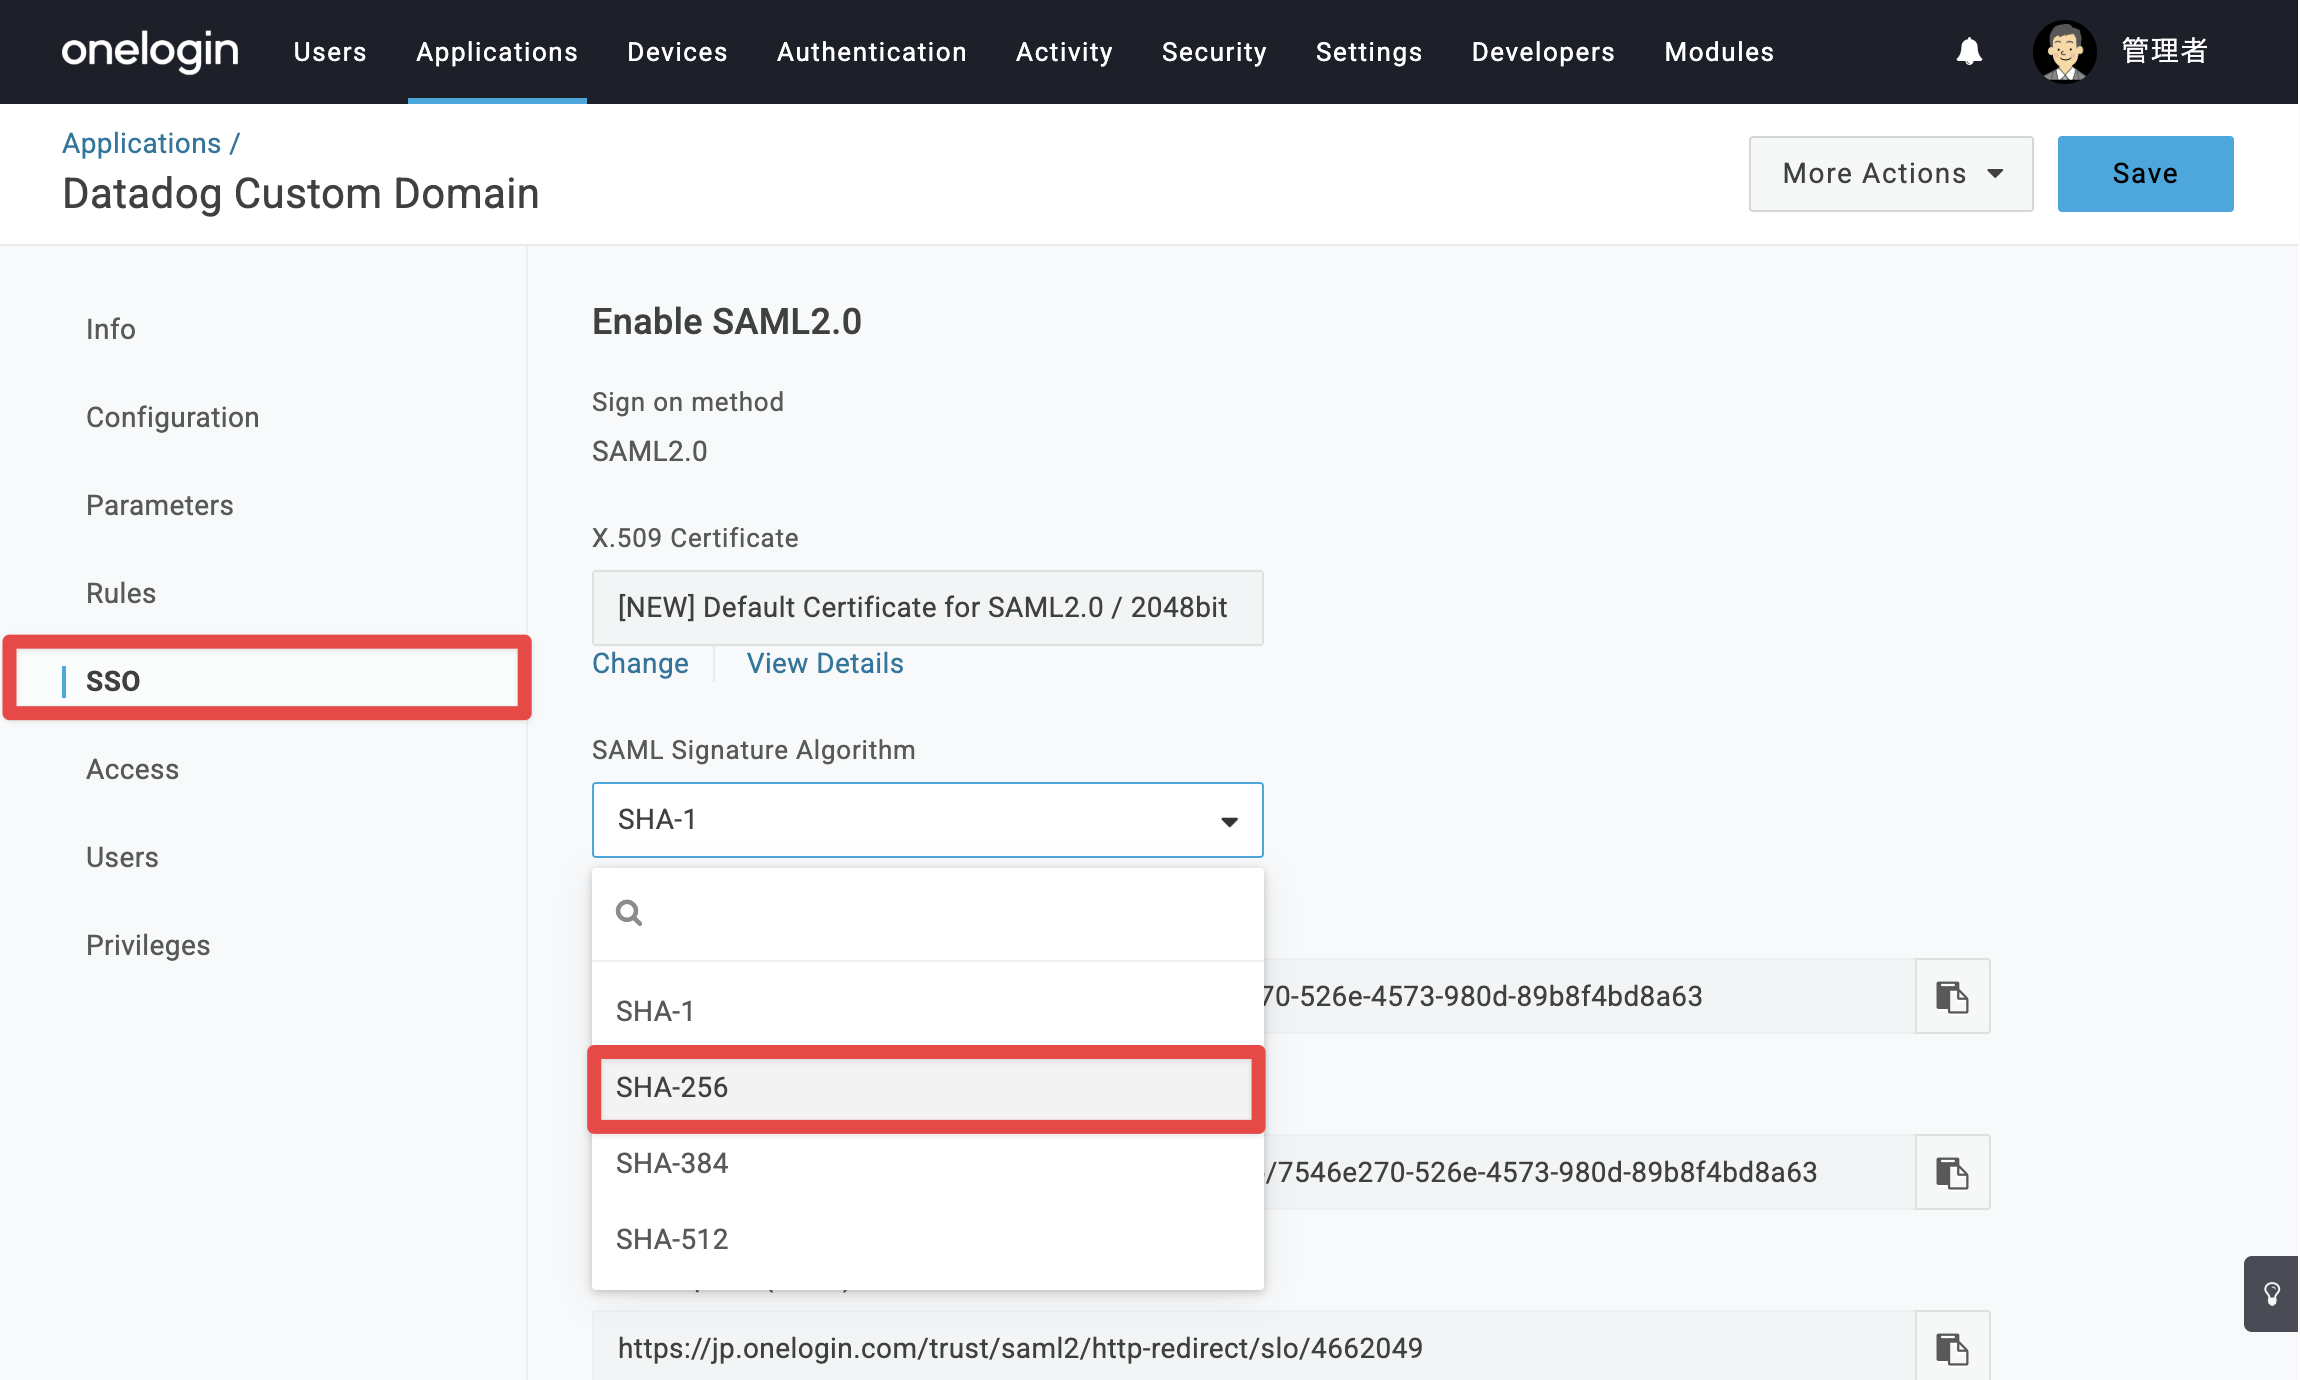Choose the SHA-512 option
This screenshot has width=2300, height=1380.
coord(928,1240)
